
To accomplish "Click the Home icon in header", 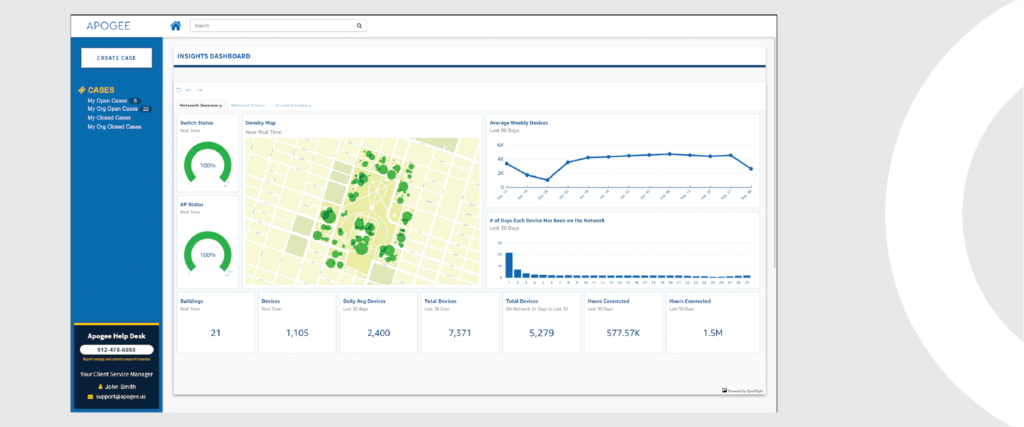I will tap(176, 25).
